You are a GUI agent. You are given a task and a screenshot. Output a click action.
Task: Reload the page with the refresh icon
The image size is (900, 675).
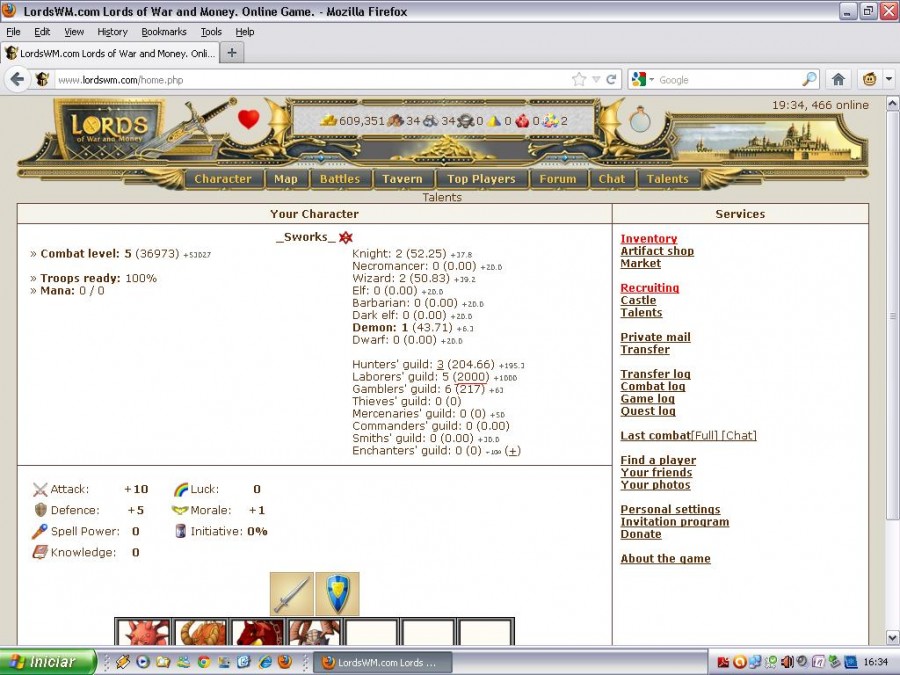tap(611, 79)
